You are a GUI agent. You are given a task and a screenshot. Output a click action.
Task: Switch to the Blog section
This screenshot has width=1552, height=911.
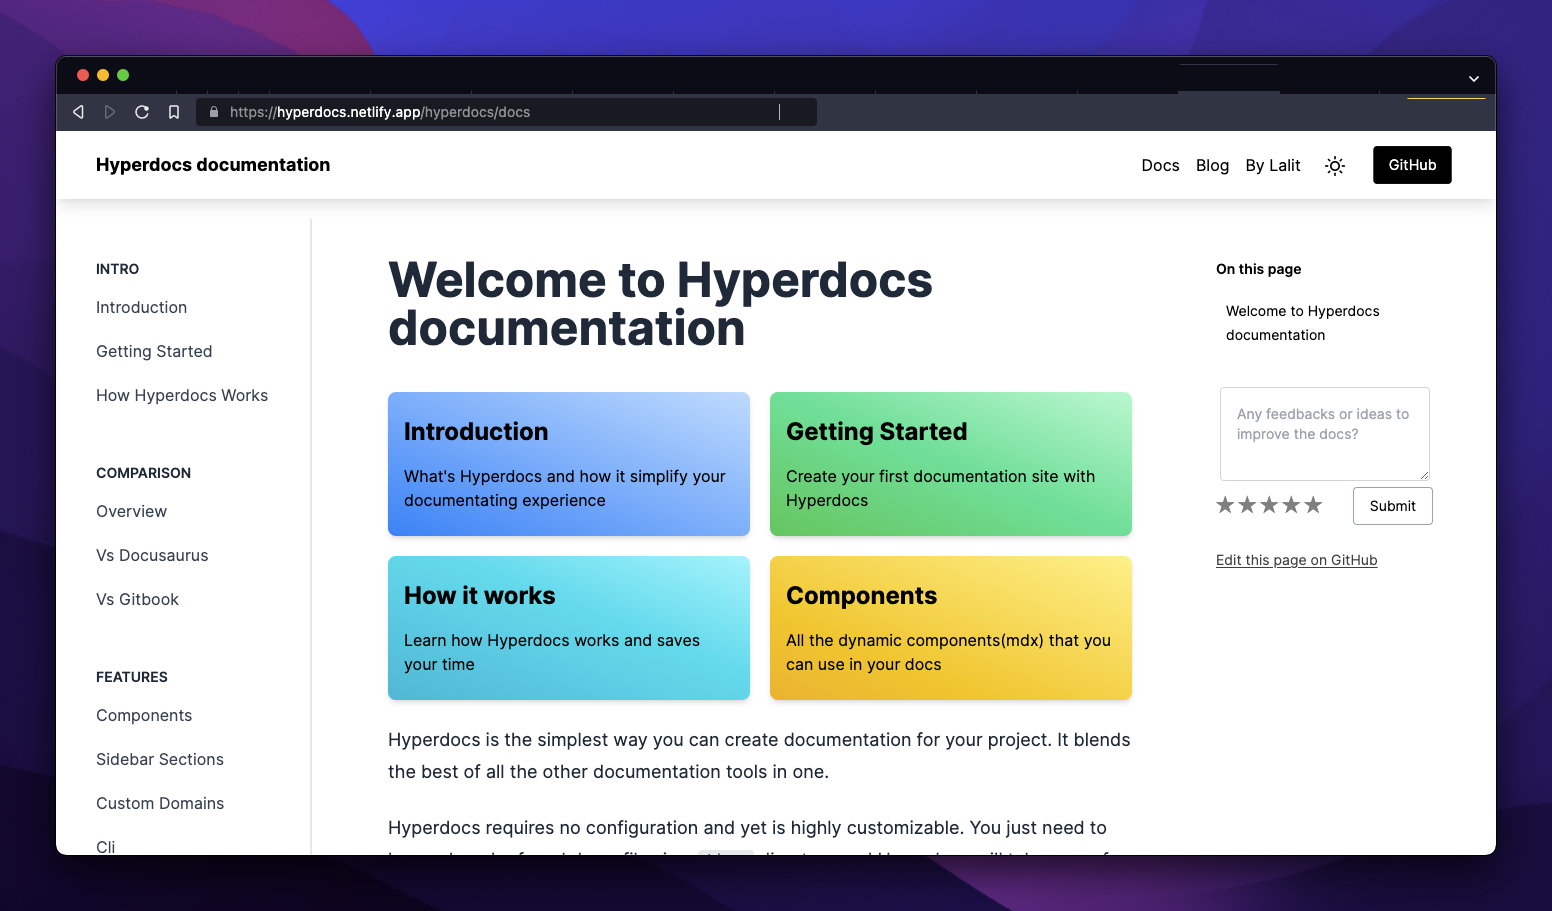click(x=1212, y=165)
